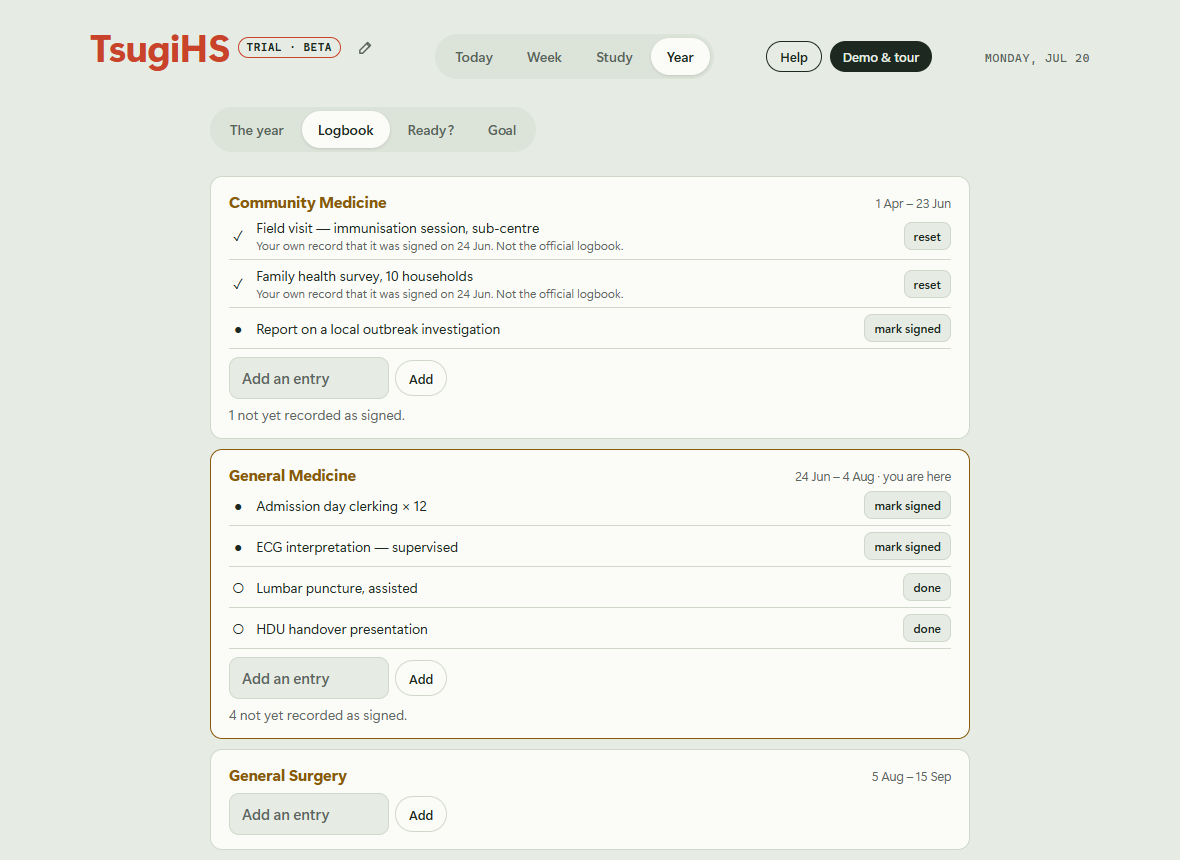Click the bullet beside outbreak investigation report
1180x860 pixels.
238,330
